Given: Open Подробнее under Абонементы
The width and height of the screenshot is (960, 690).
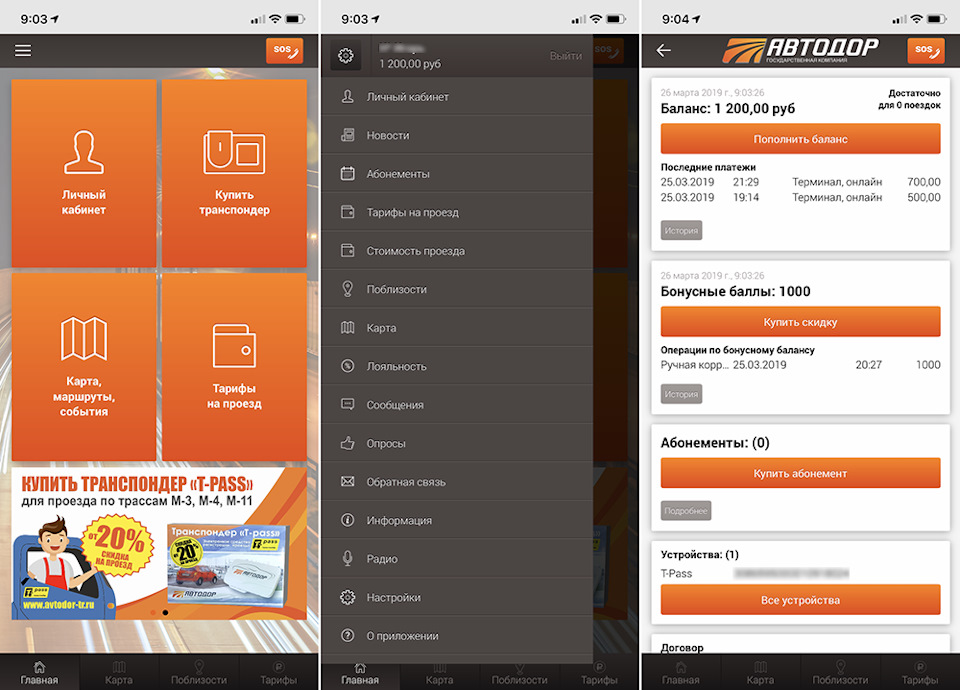Looking at the screenshot, I should point(686,511).
